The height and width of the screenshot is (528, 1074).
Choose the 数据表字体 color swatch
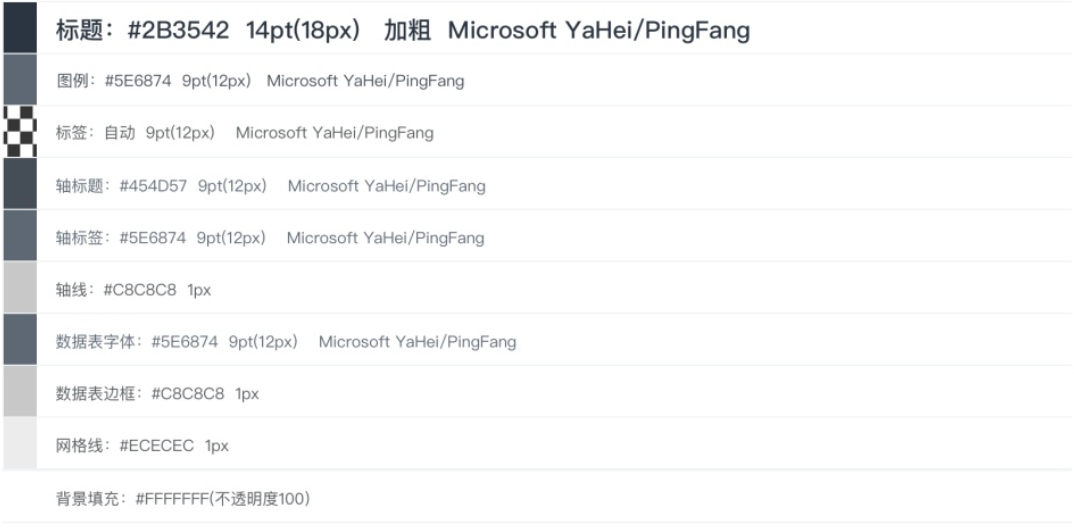[x=18, y=341]
